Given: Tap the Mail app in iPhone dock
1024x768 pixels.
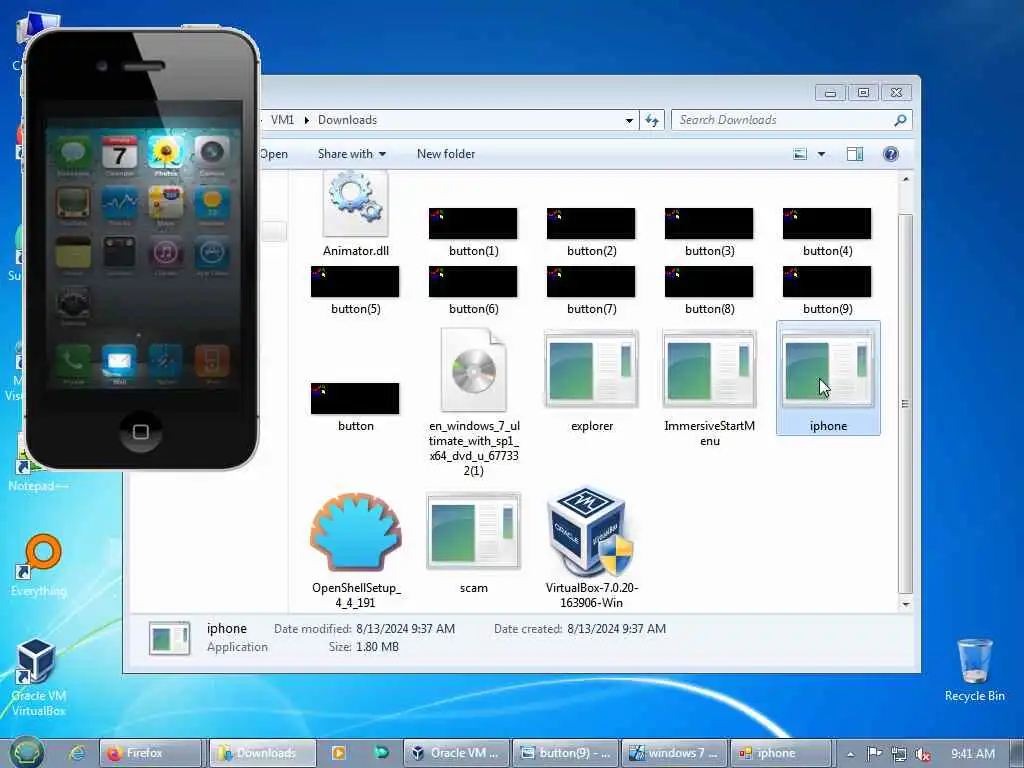Looking at the screenshot, I should (120, 361).
